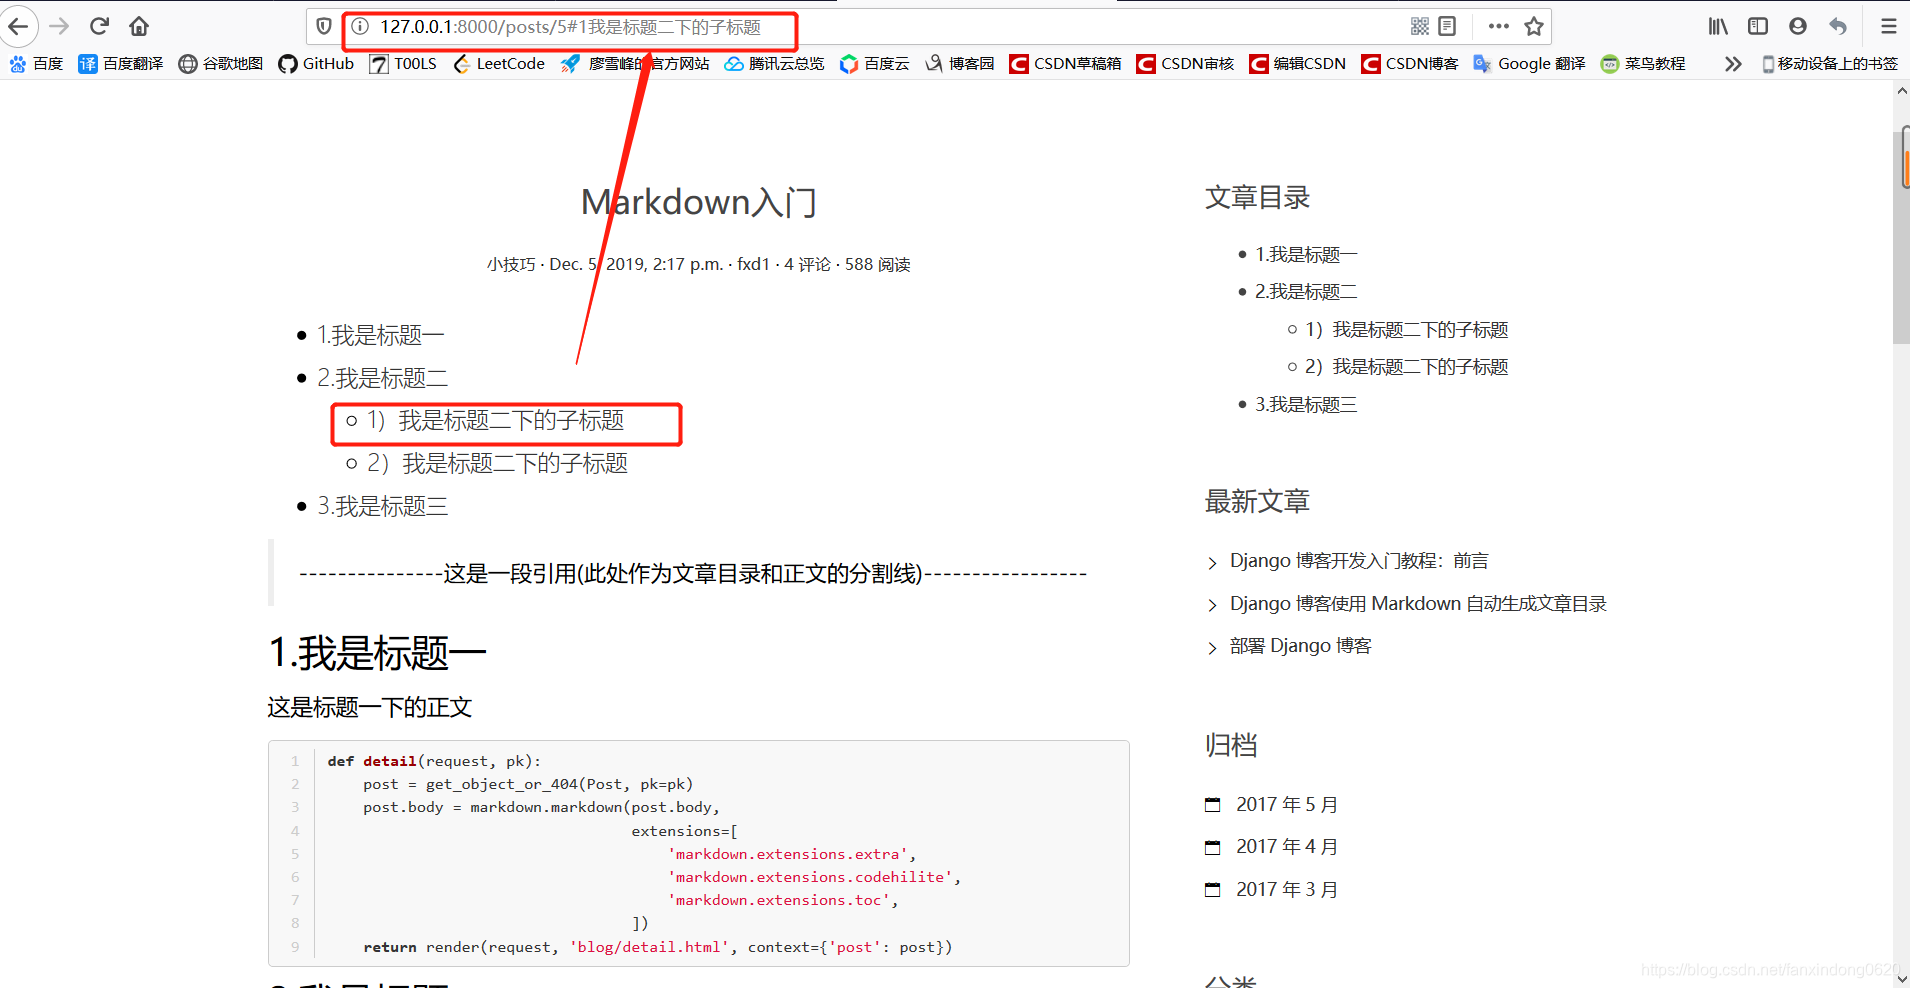The image size is (1910, 988).
Task: Click text 这是标题一下的正文
Action: click(x=369, y=708)
